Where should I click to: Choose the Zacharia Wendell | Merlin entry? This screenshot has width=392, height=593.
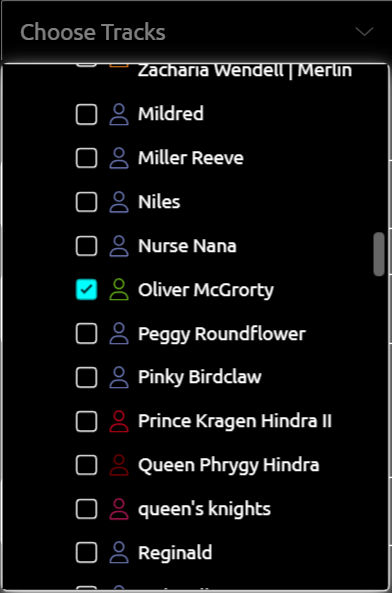(x=245, y=71)
